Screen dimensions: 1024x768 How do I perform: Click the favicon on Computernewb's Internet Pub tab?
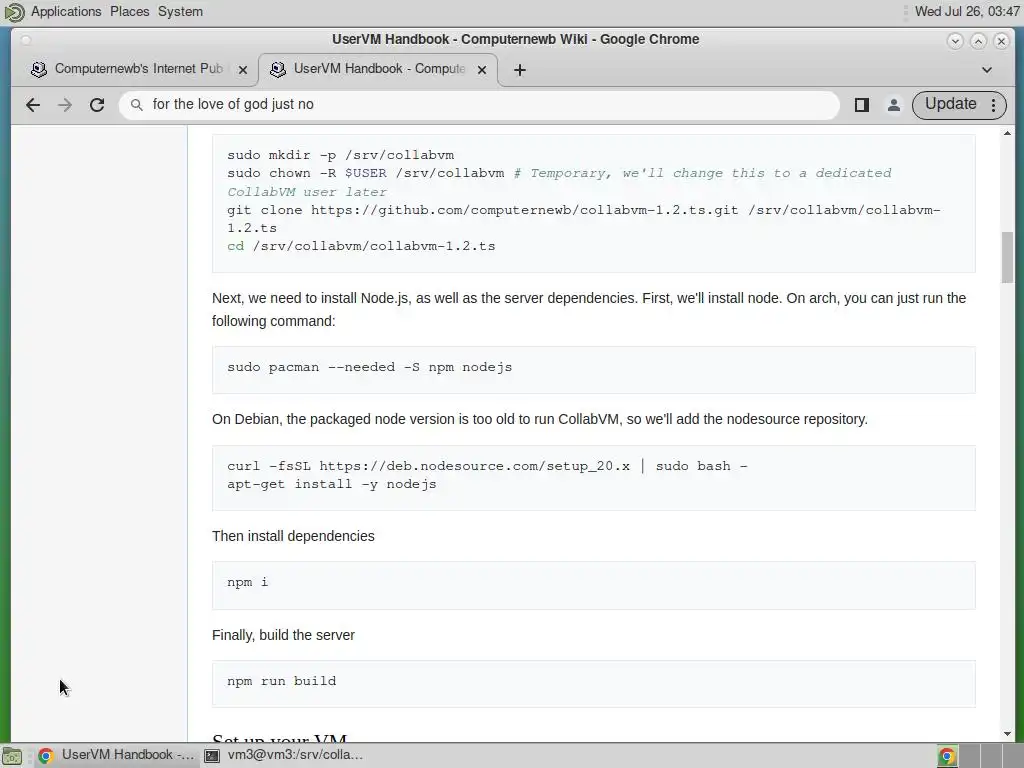[39, 69]
